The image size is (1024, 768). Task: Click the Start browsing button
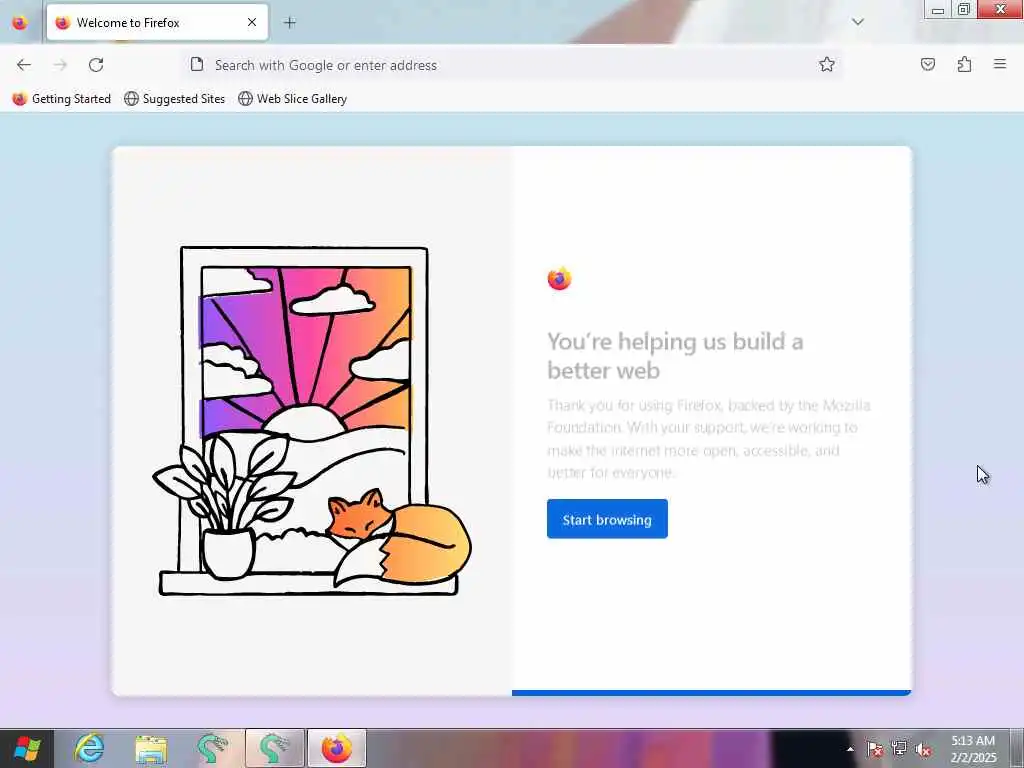point(607,519)
